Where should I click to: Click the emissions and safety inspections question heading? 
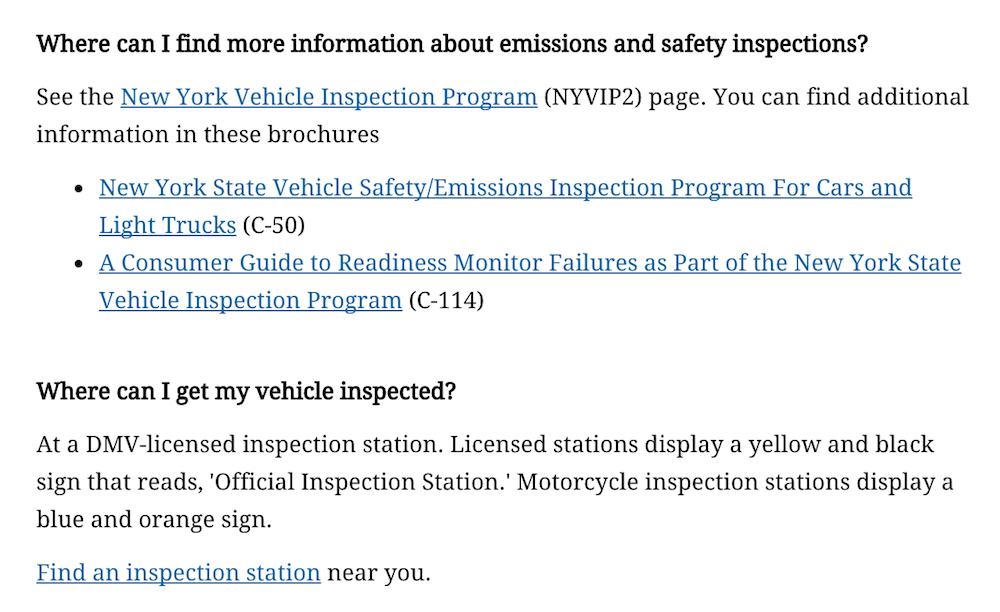452,44
